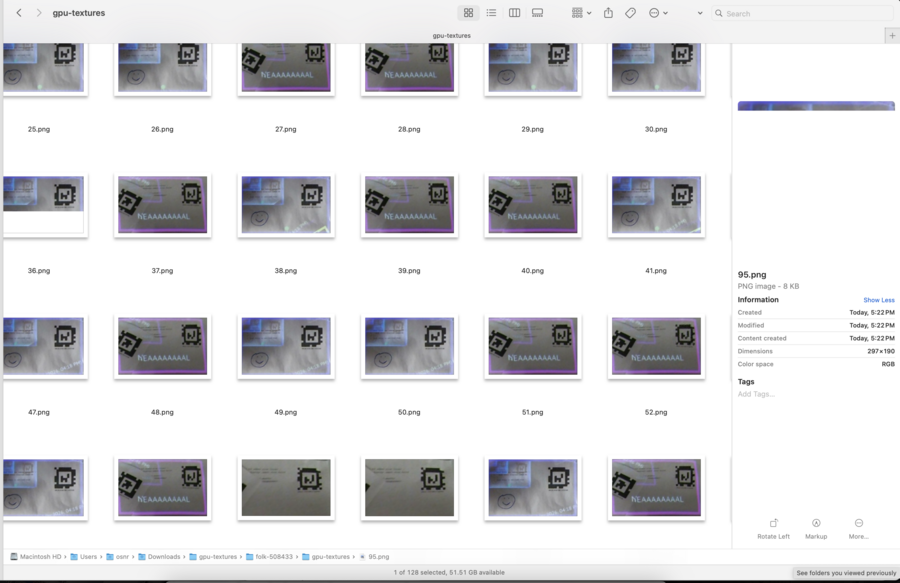This screenshot has width=900, height=583.
Task: Go forward with the right chevron
Action: 38,13
